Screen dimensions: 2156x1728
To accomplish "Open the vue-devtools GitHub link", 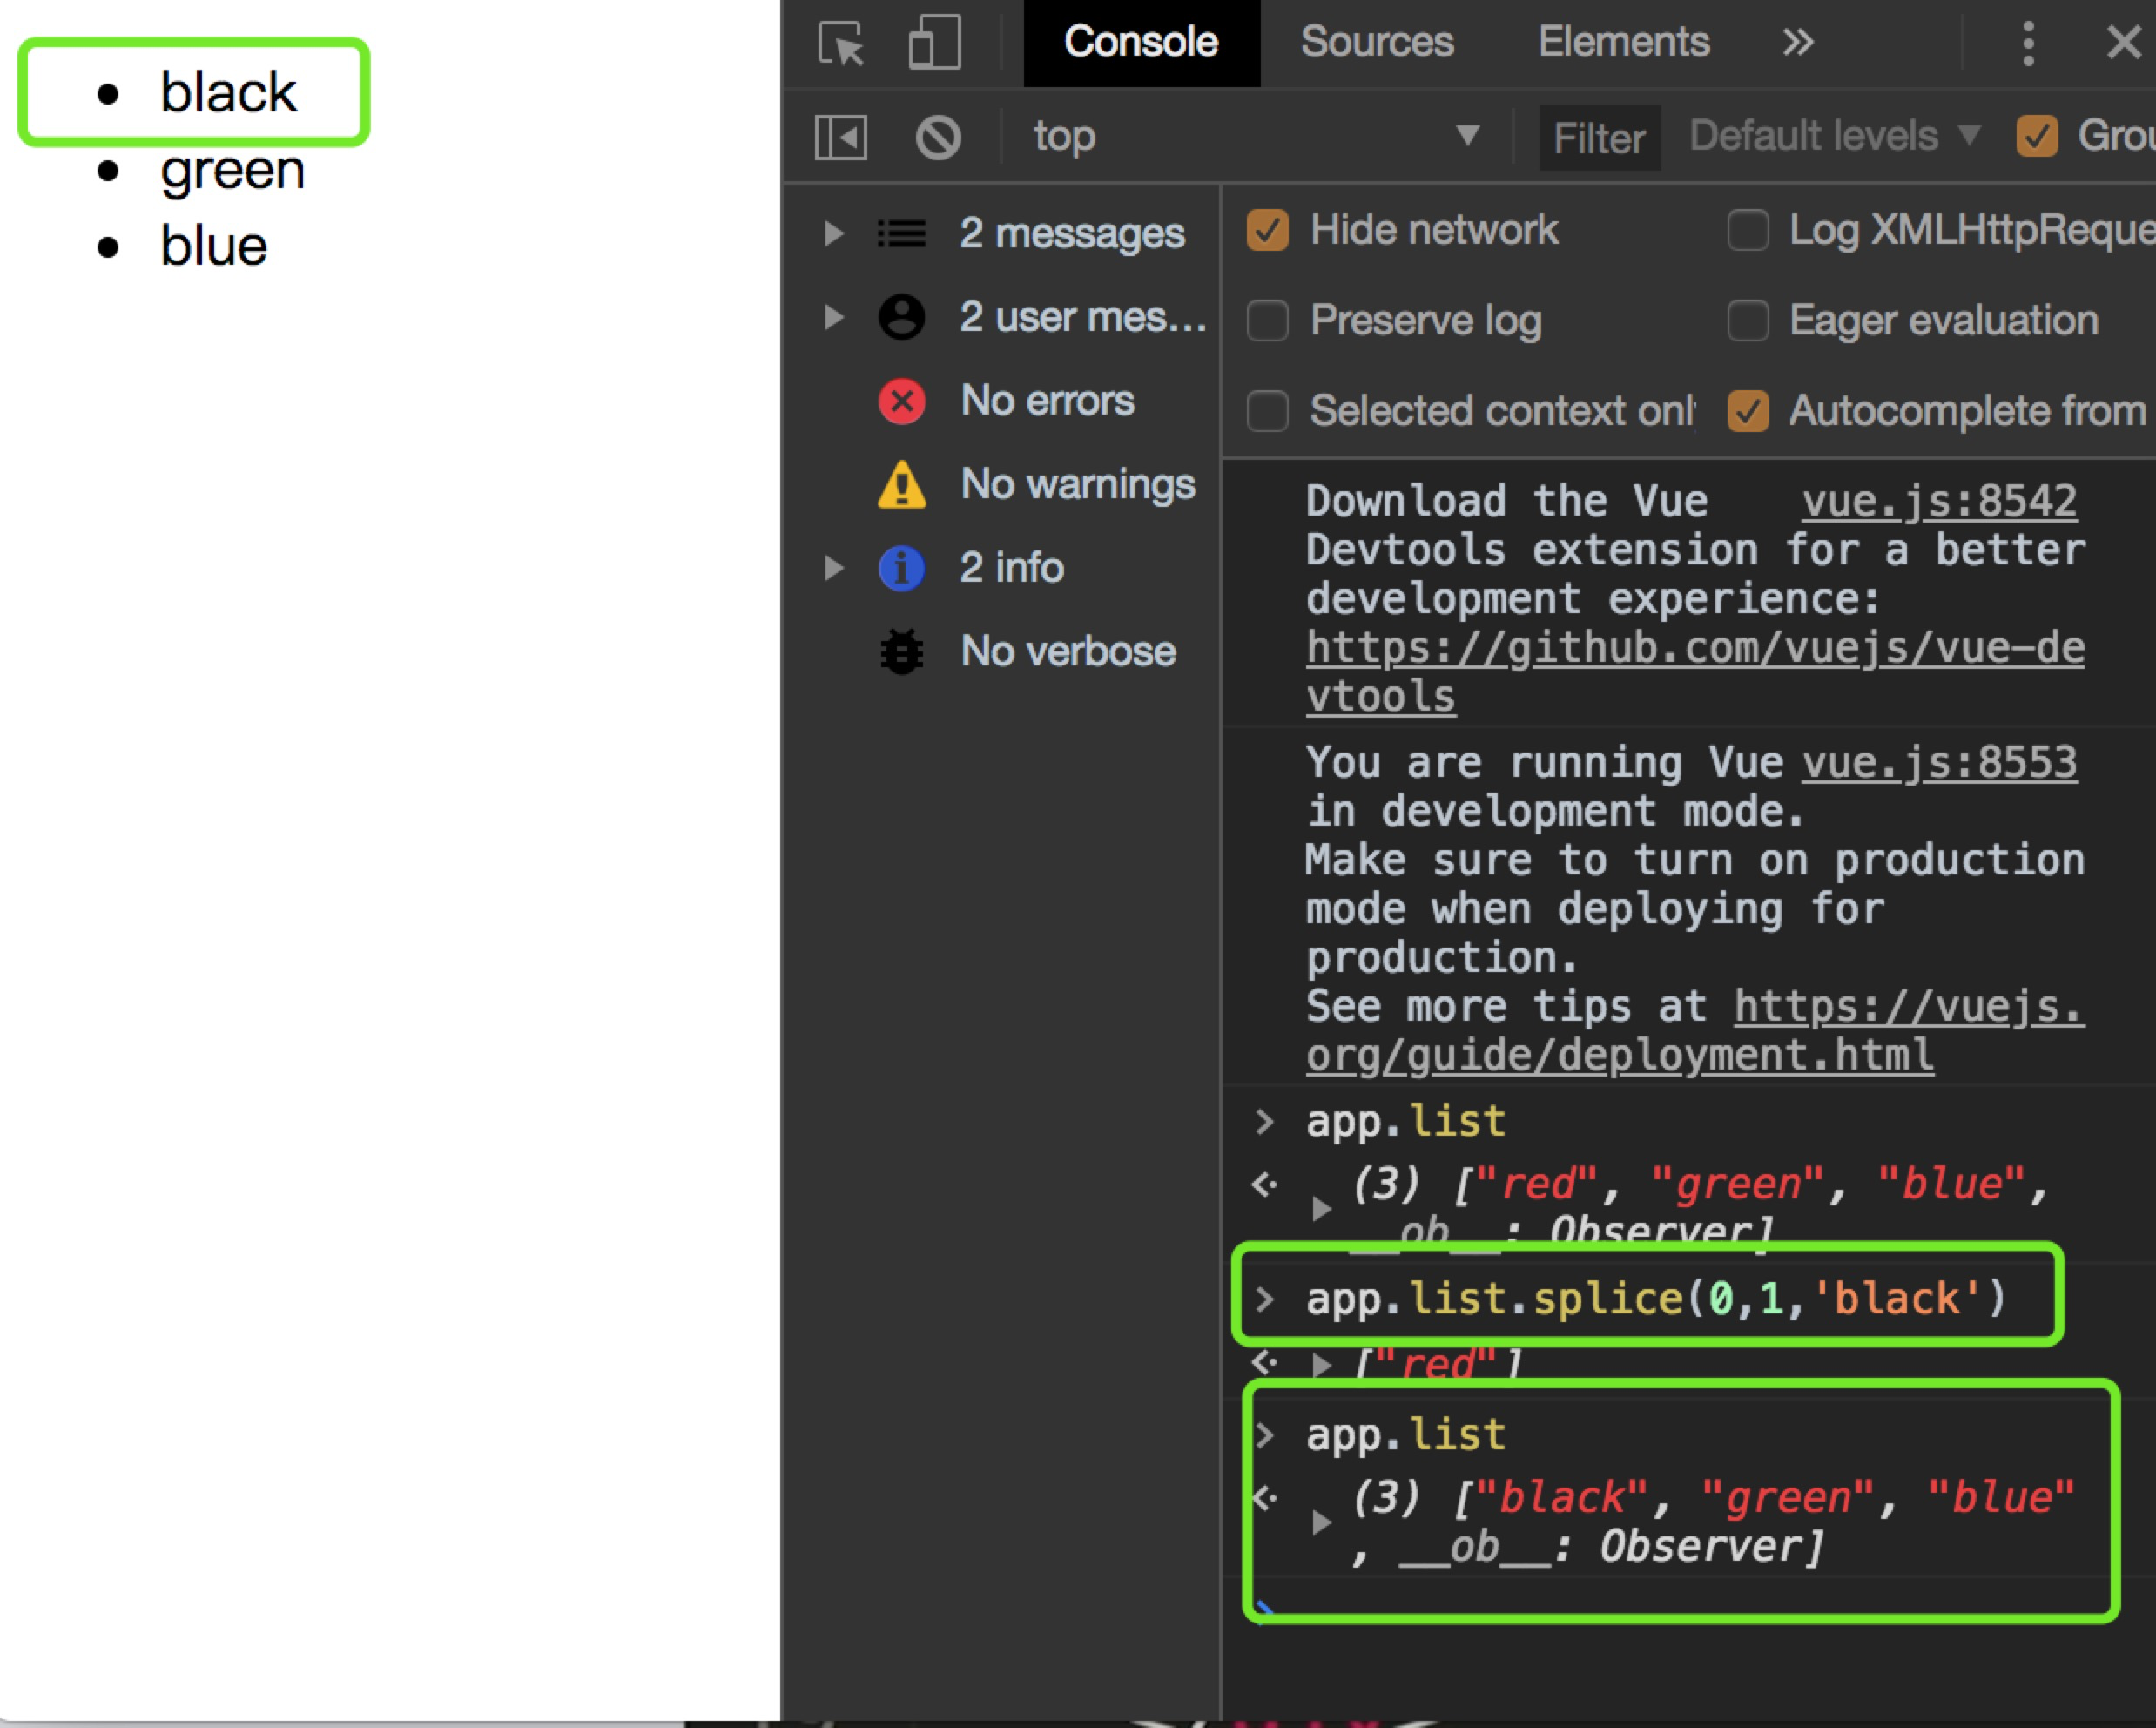I will (1694, 648).
